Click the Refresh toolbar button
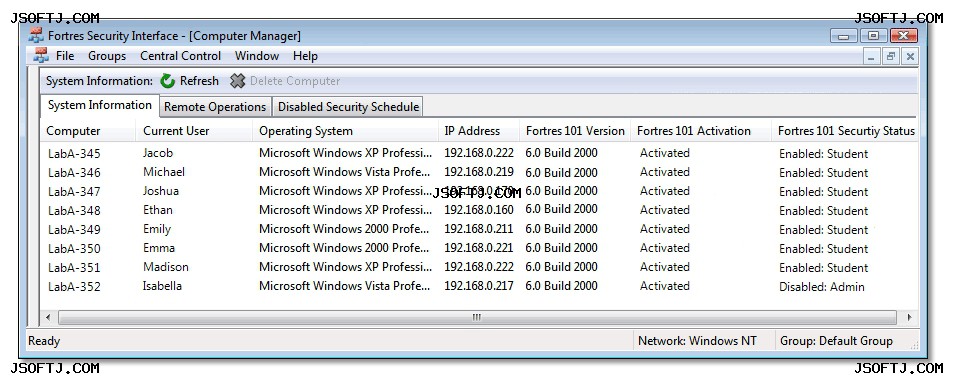This screenshot has height=385, width=954. [x=189, y=81]
